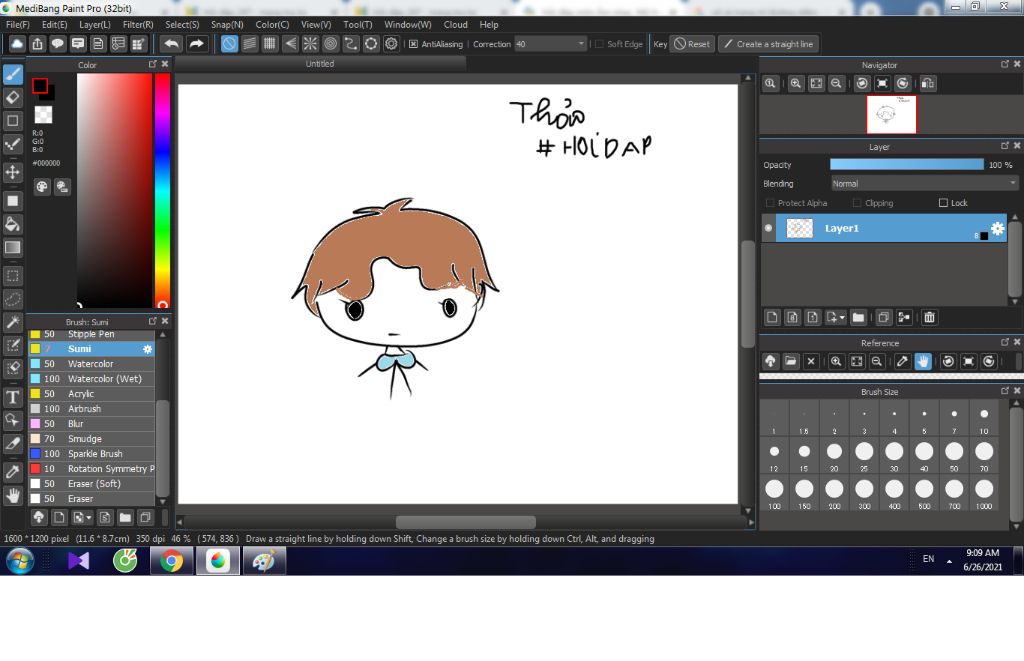This screenshot has width=1024, height=661.
Task: Undock the Brush Size panel
Action: point(1004,391)
